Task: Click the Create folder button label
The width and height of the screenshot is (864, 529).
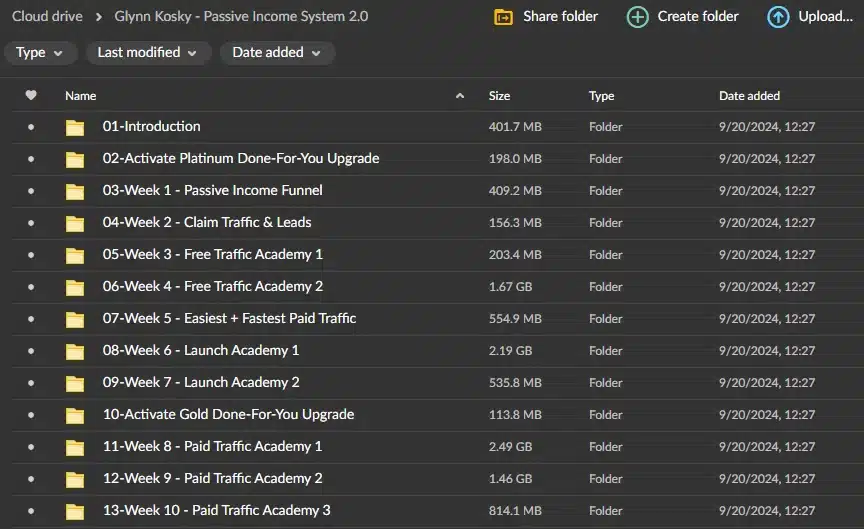Action: pos(698,17)
